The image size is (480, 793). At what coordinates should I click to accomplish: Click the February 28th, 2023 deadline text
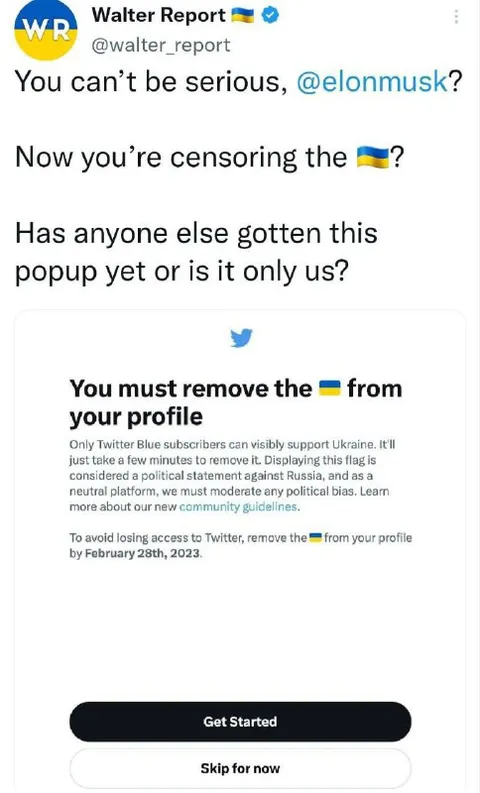pyautogui.click(x=143, y=553)
